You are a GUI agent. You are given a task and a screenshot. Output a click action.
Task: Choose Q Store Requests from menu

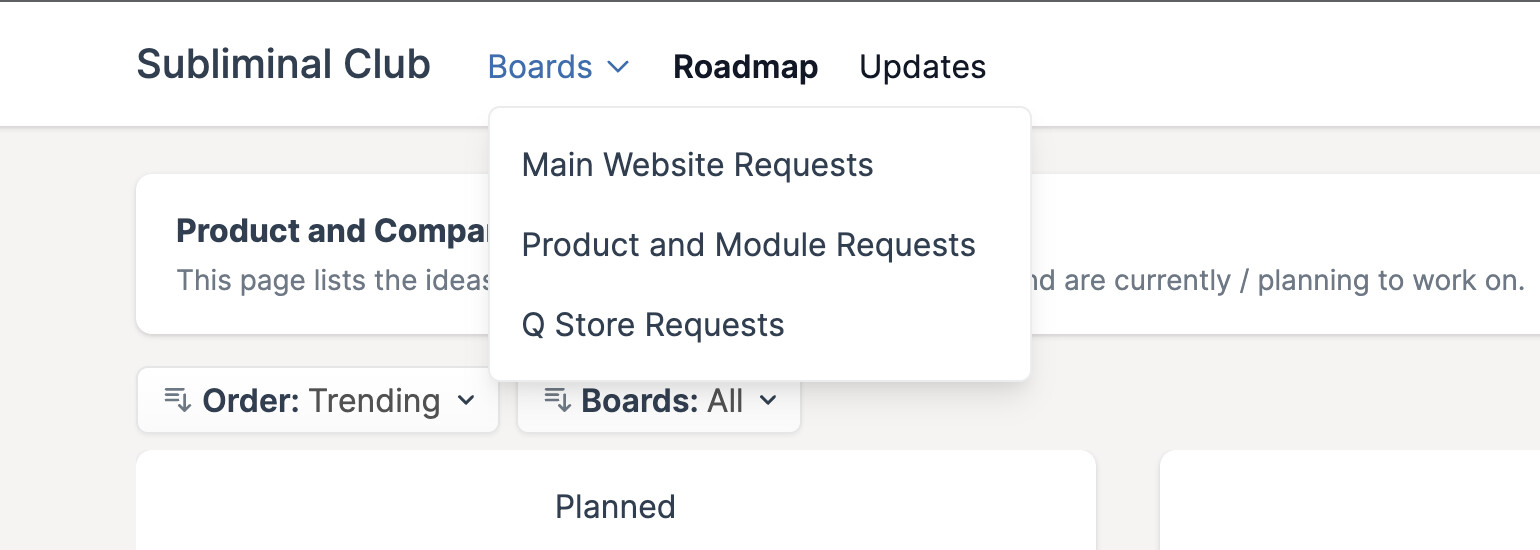pyautogui.click(x=653, y=325)
